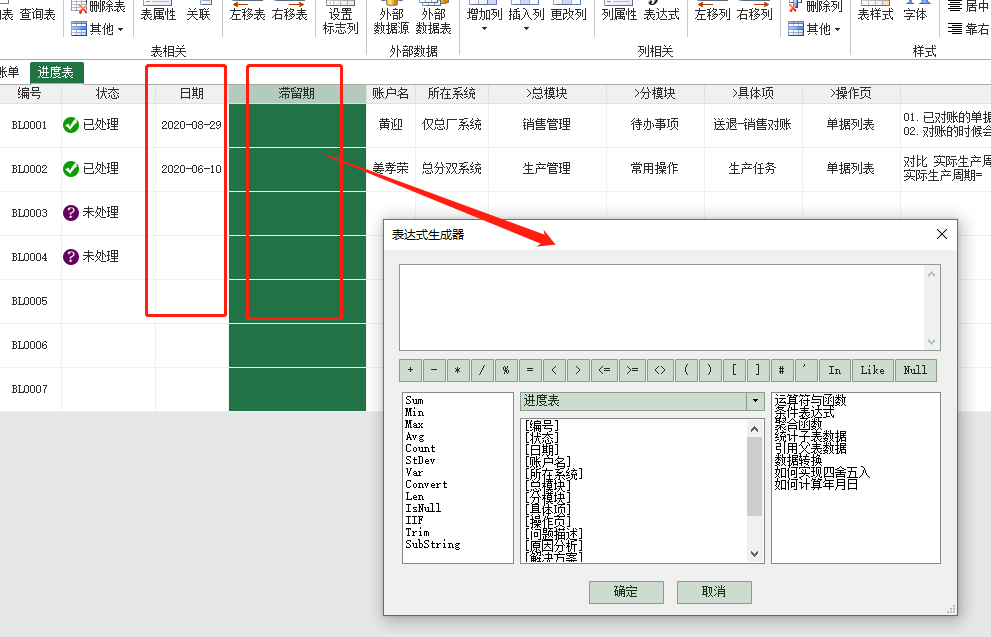Select the BL0005 row number cell
The height and width of the screenshot is (637, 991).
pyautogui.click(x=30, y=301)
